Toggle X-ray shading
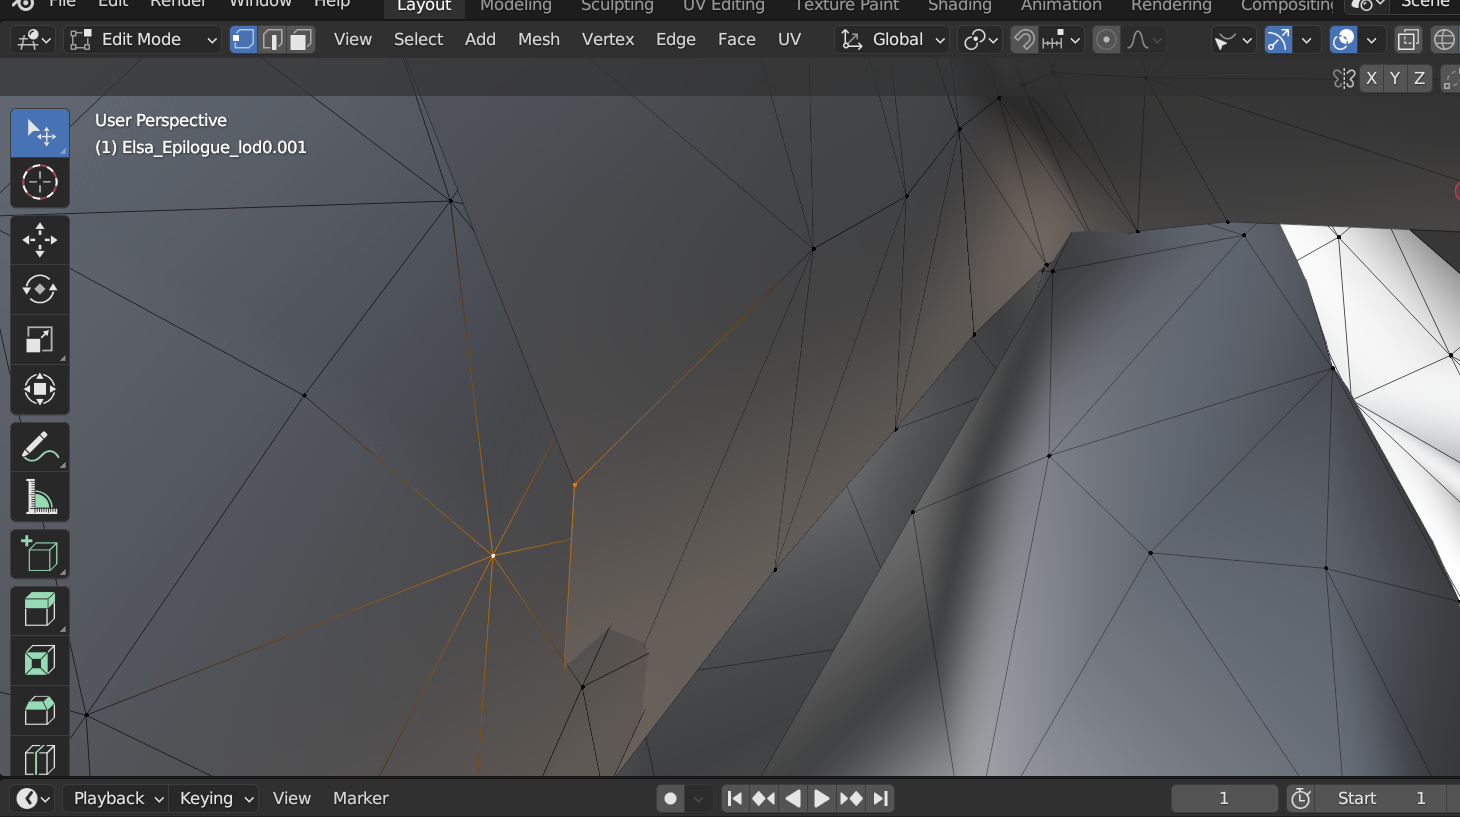 [x=1408, y=39]
